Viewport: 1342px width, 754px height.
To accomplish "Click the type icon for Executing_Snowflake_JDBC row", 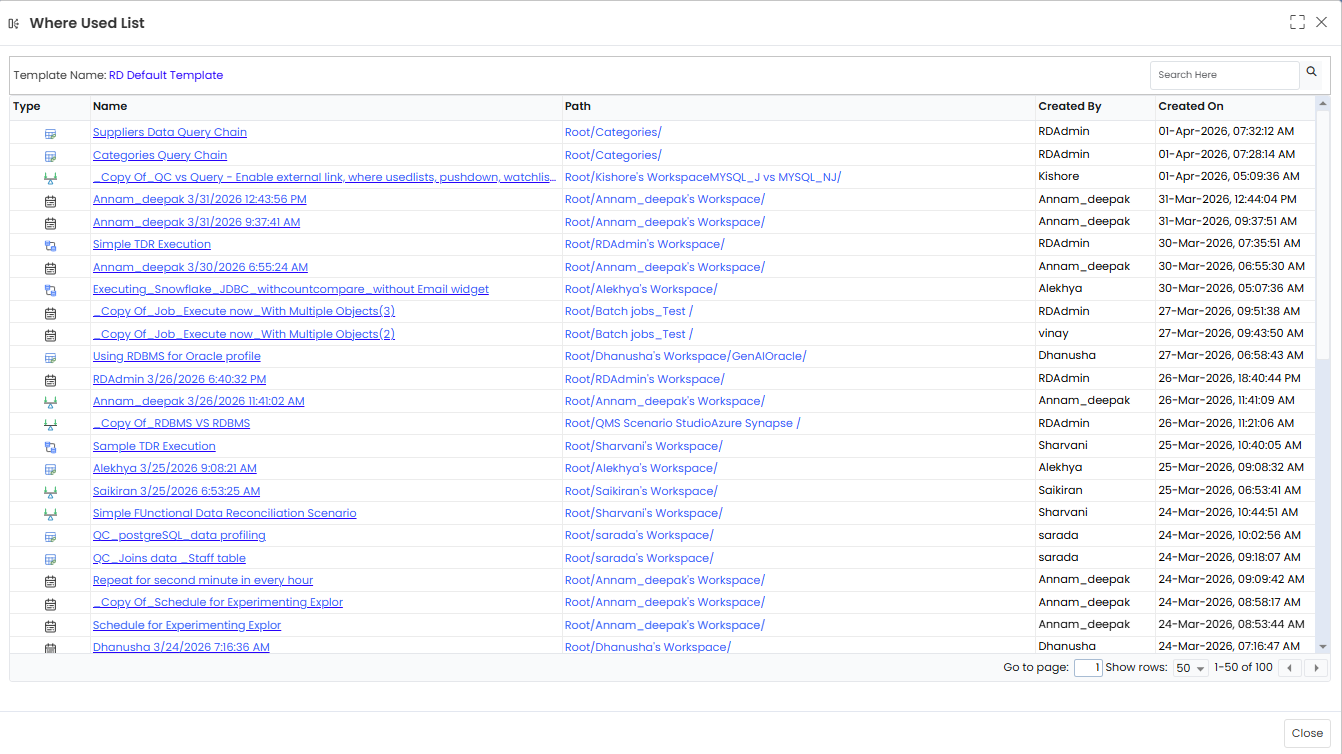I will (x=50, y=290).
